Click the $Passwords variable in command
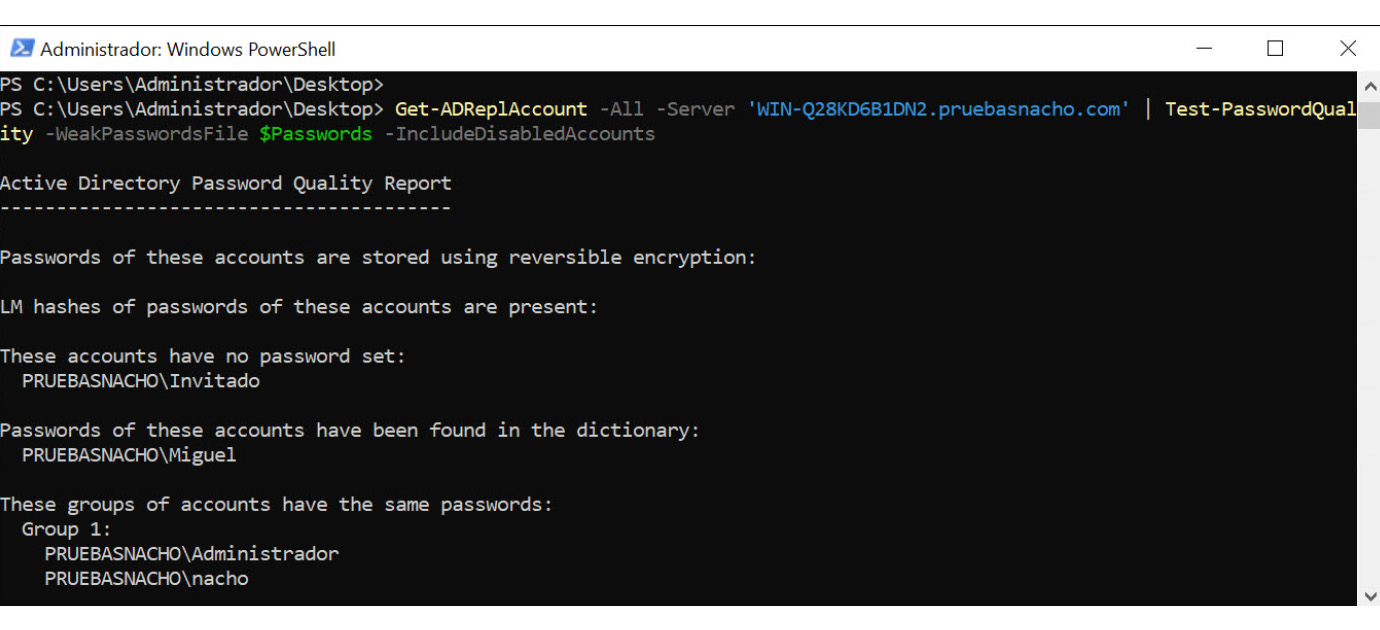Image resolution: width=1380 pixels, height=630 pixels. click(315, 134)
